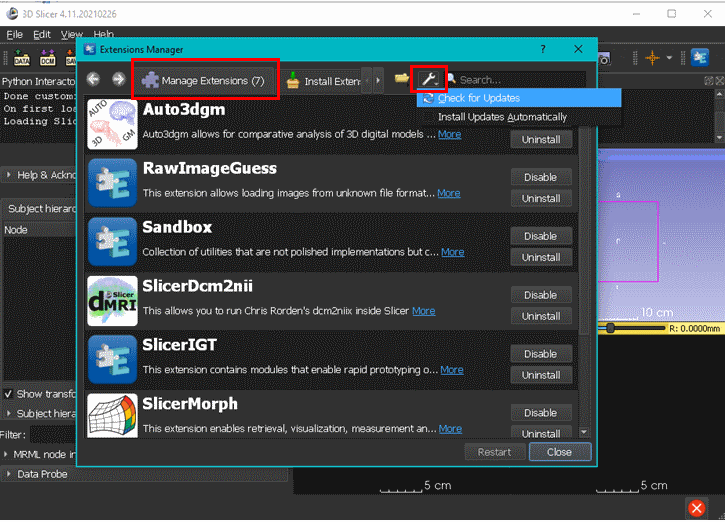Open the File menu
Image resolution: width=725 pixels, height=522 pixels.
click(15, 34)
